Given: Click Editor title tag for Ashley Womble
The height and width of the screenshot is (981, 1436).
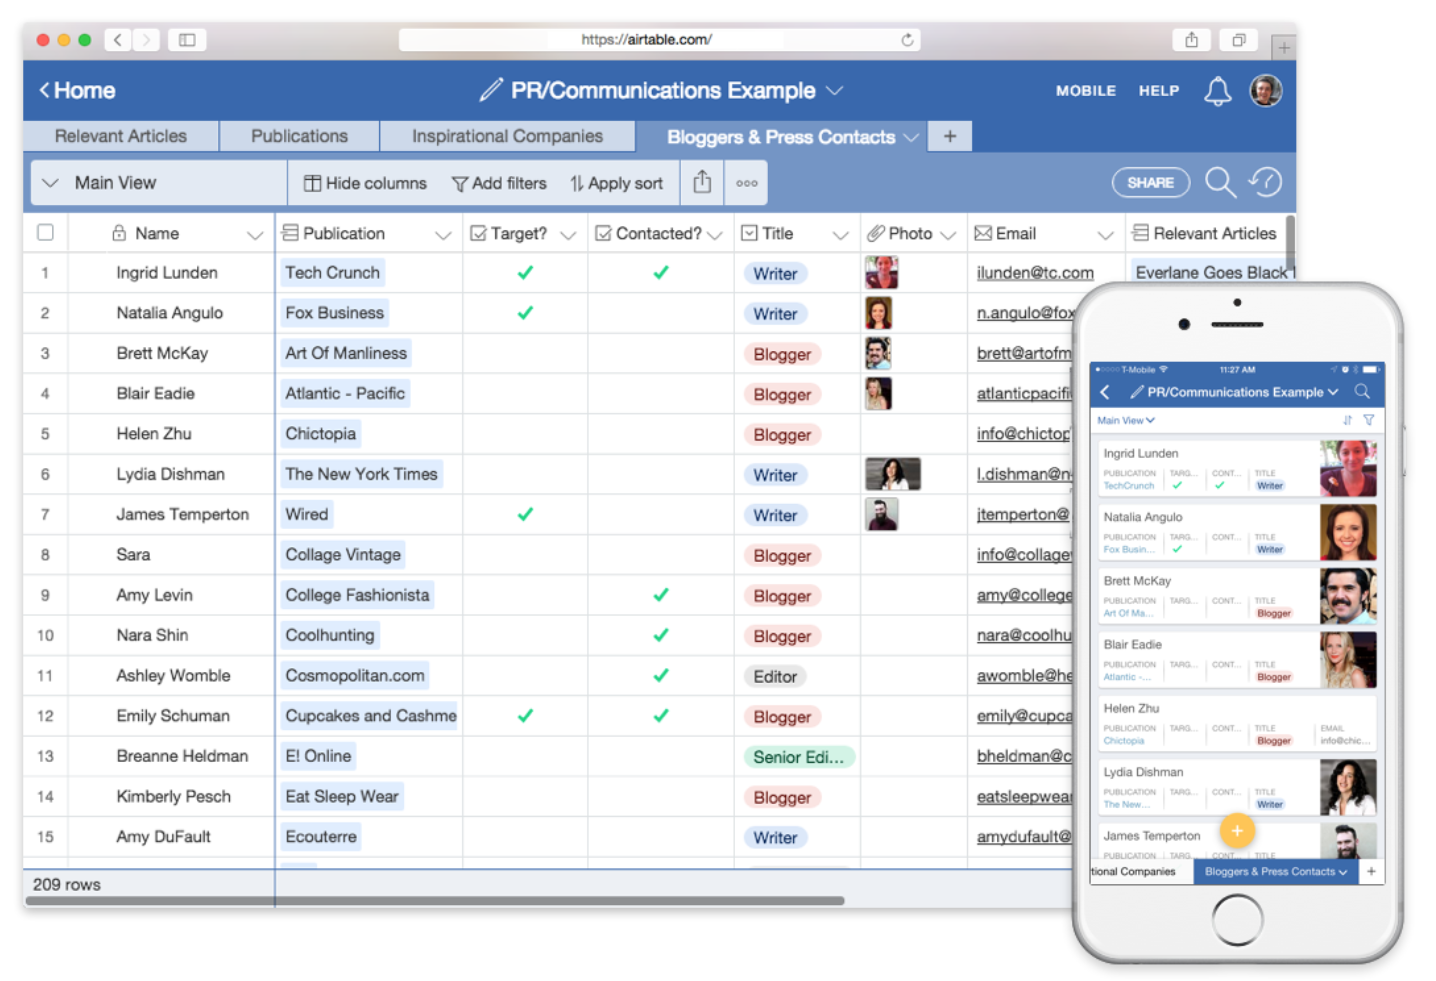Looking at the screenshot, I should [775, 676].
